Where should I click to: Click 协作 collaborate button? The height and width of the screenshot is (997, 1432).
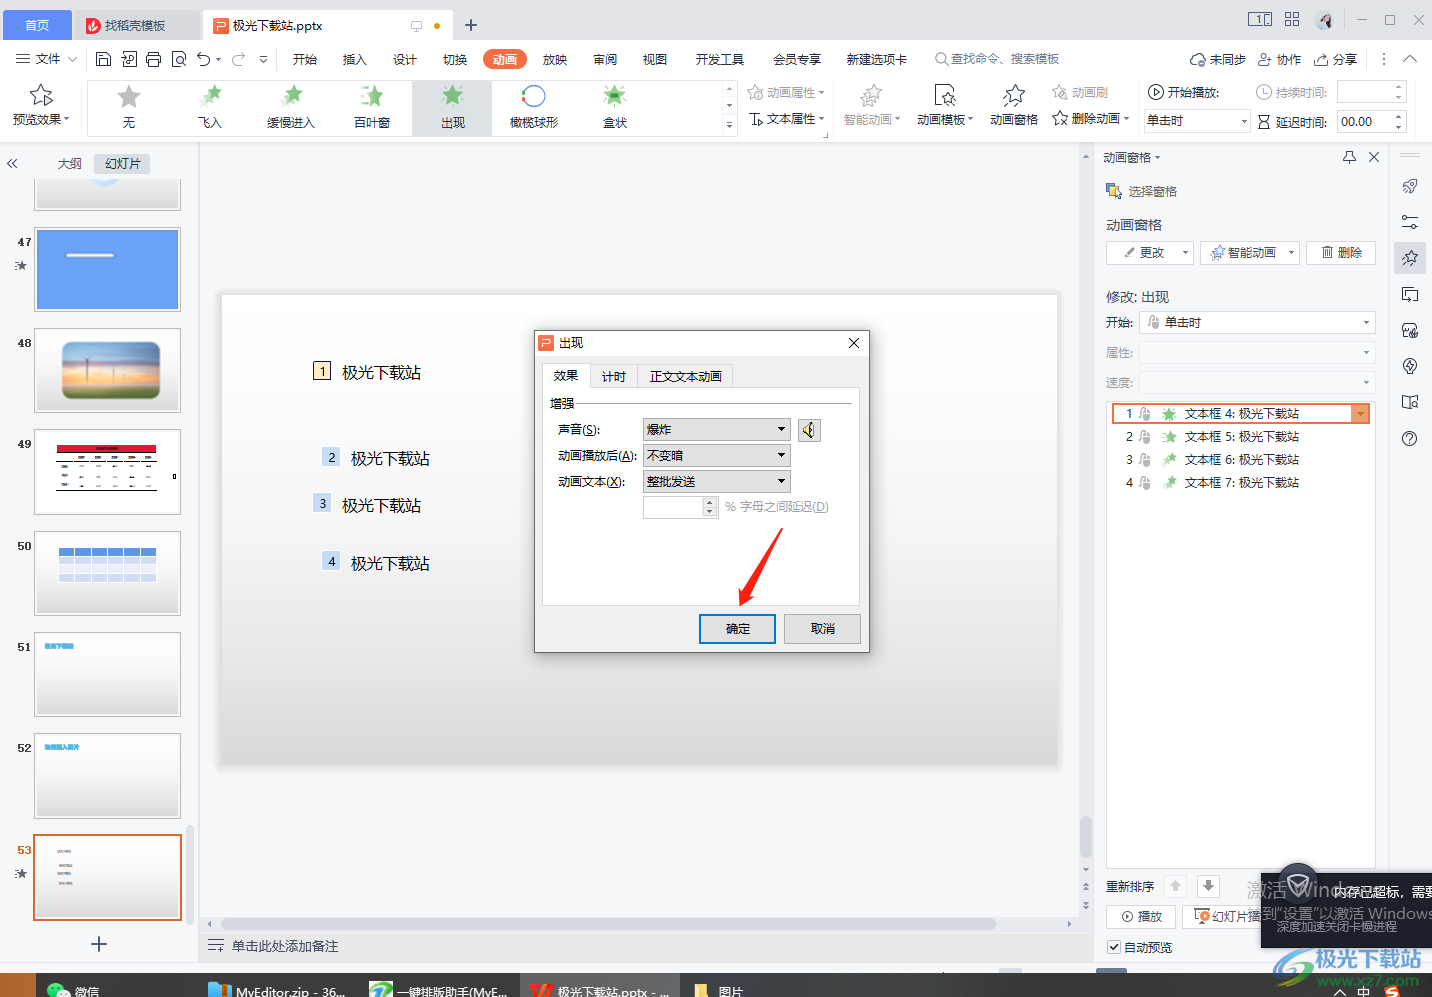[1279, 60]
